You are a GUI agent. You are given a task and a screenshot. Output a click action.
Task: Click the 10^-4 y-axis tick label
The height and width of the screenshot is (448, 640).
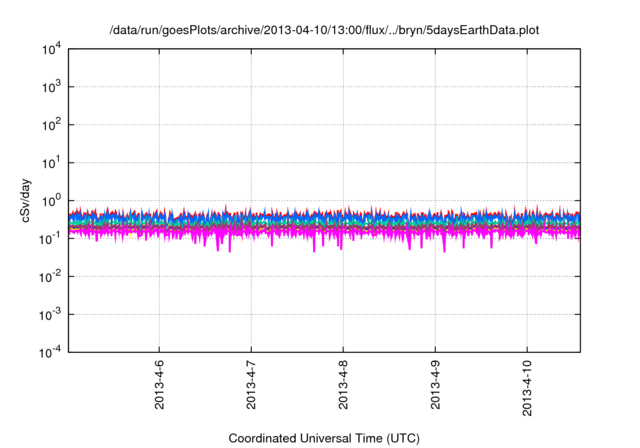50,352
